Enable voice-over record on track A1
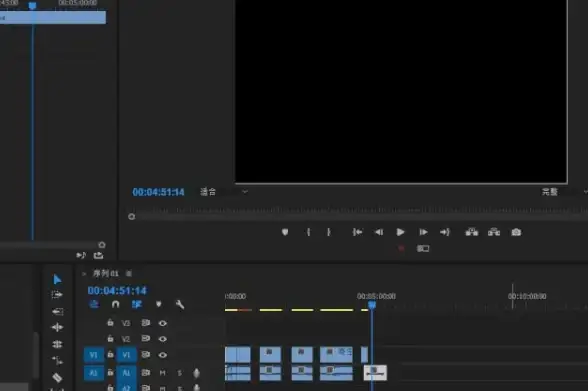Image resolution: width=588 pixels, height=391 pixels. (x=196, y=373)
